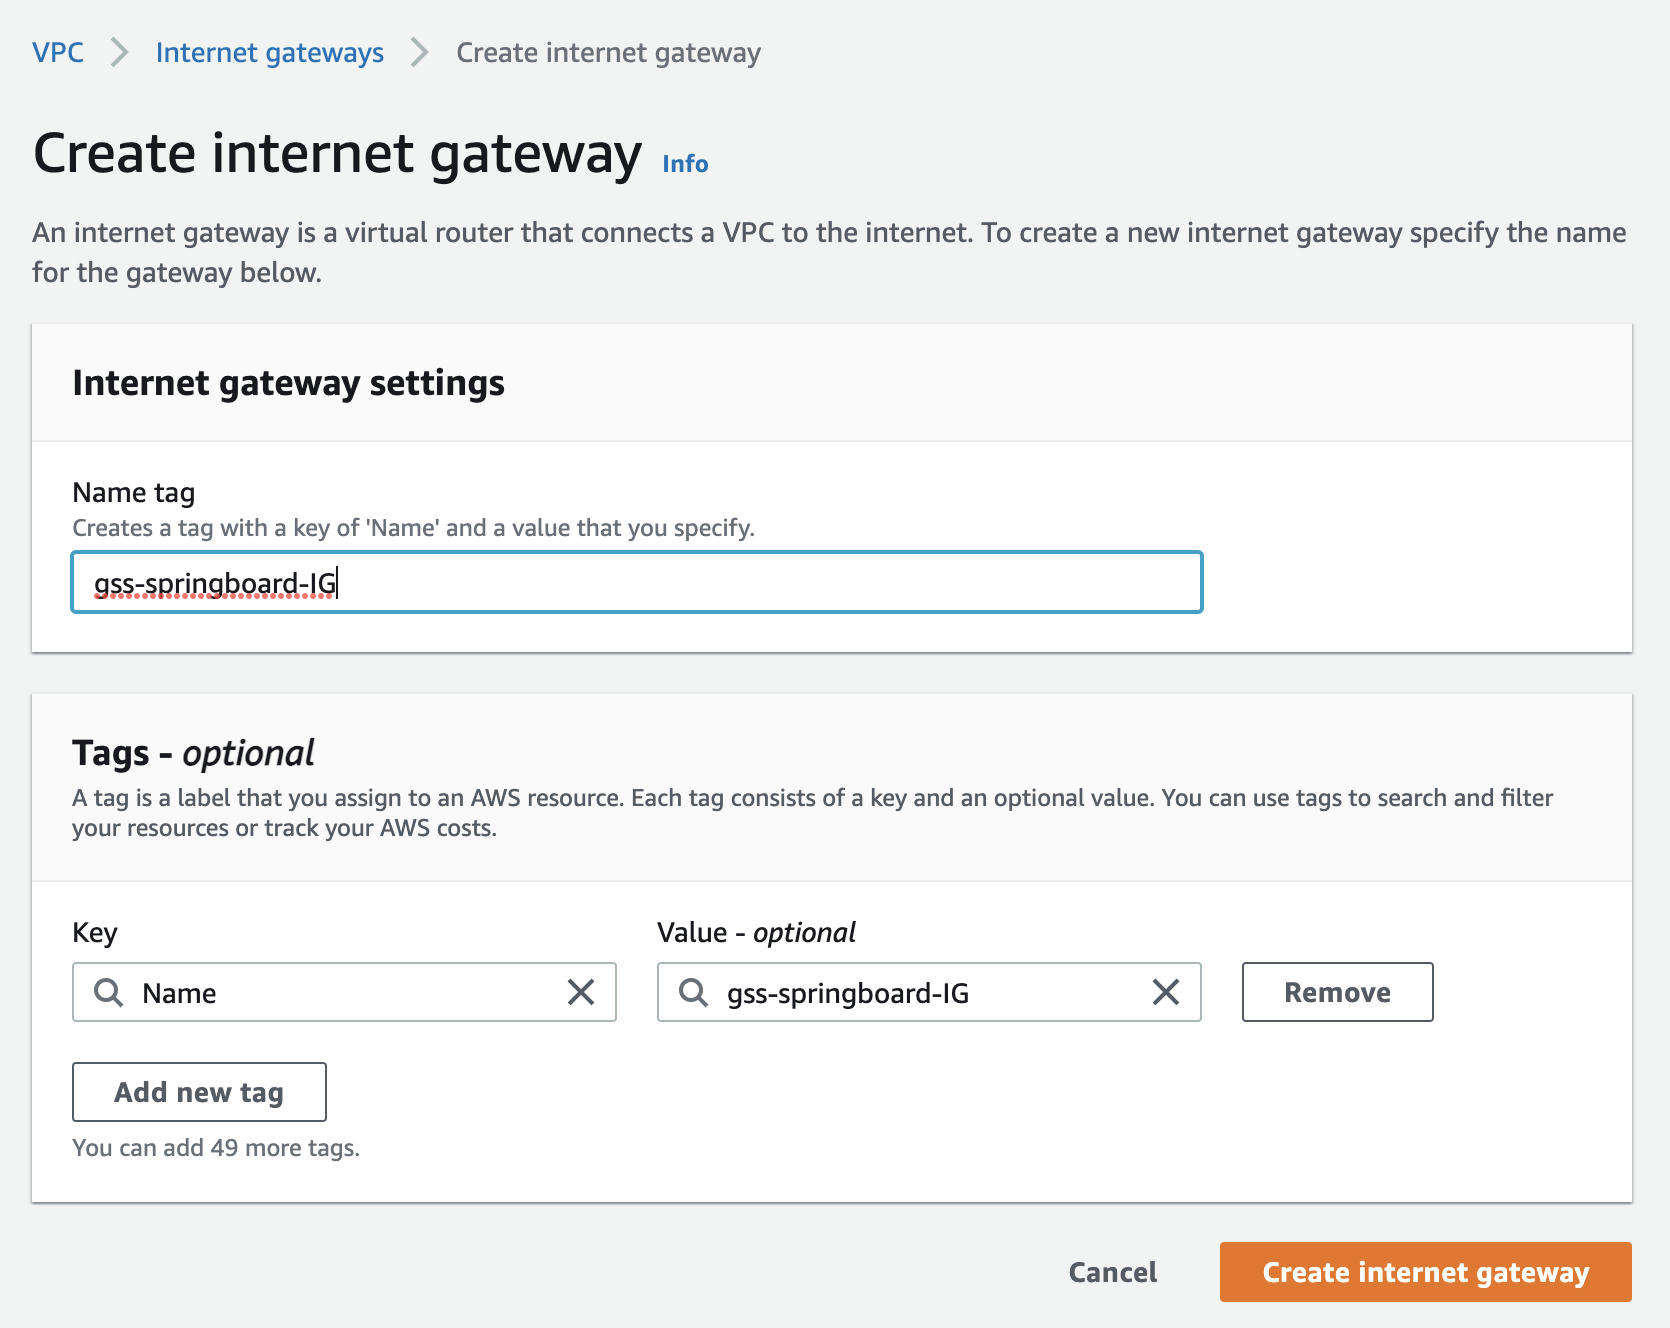Open the VPC breadcrumb link
Viewport: 1670px width, 1328px height.
click(58, 52)
